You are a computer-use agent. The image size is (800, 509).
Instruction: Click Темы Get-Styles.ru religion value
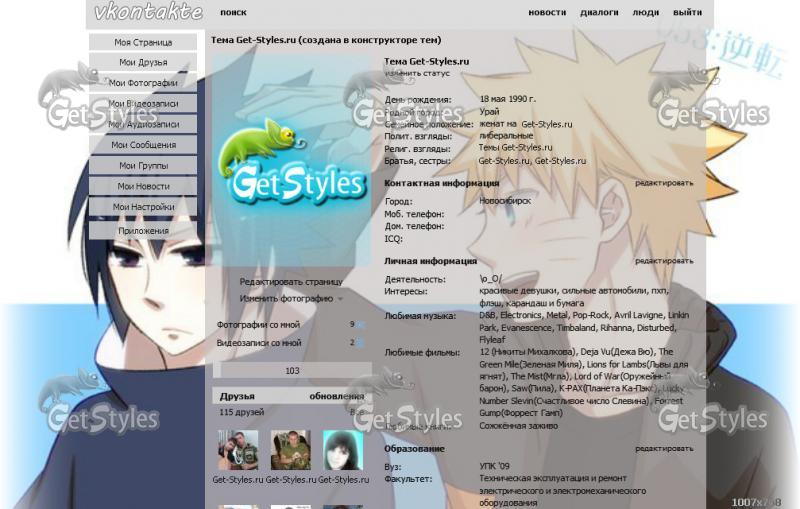515,147
